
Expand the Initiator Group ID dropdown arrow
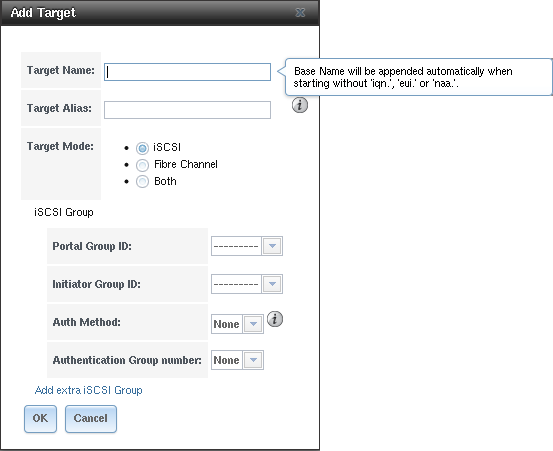pyautogui.click(x=272, y=284)
